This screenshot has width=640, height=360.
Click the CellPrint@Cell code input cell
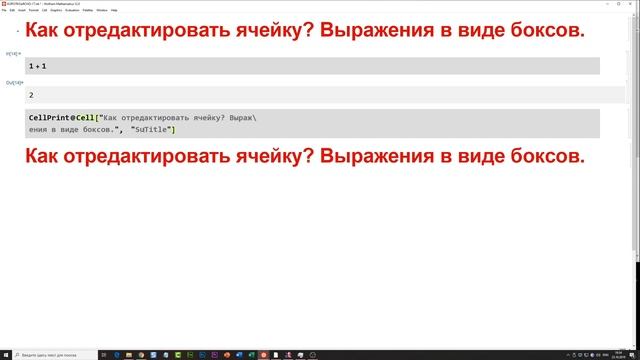312,123
